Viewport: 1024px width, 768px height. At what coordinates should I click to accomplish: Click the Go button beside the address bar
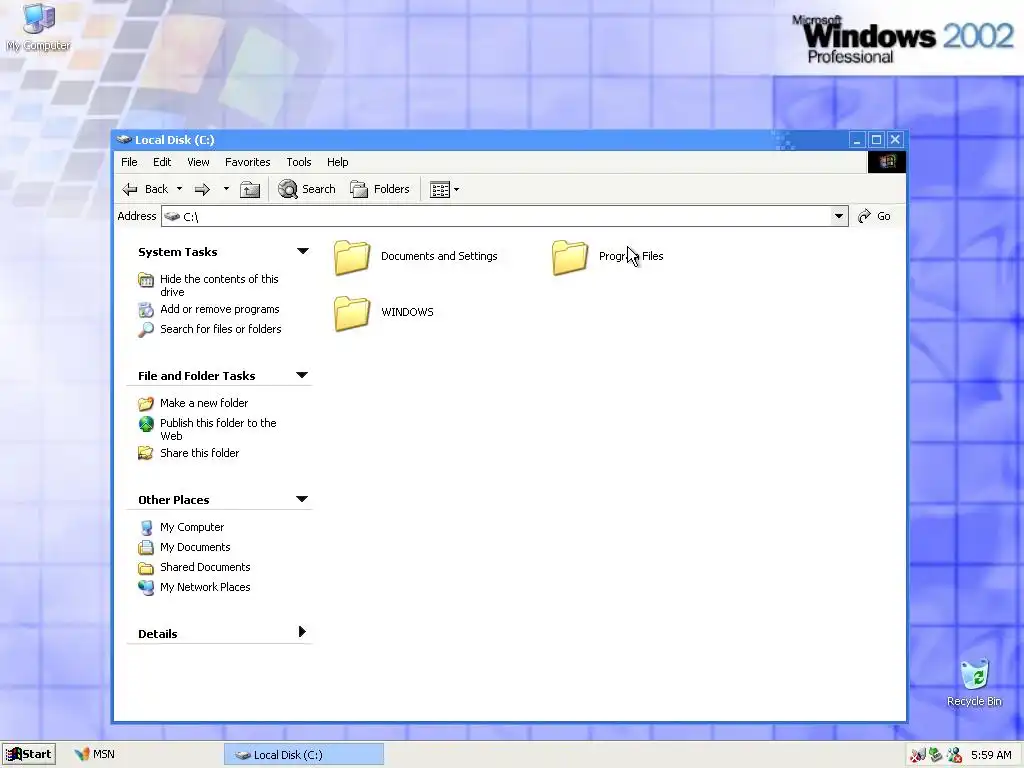click(874, 216)
